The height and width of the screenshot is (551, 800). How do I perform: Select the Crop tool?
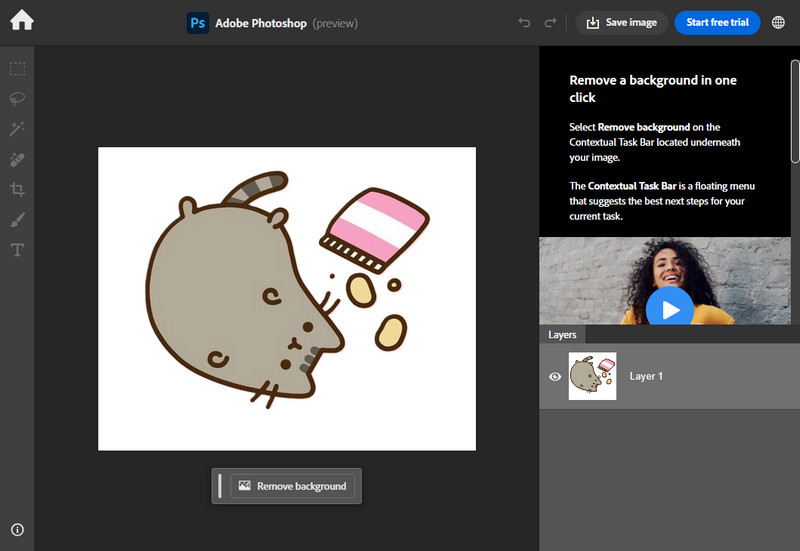coord(17,189)
